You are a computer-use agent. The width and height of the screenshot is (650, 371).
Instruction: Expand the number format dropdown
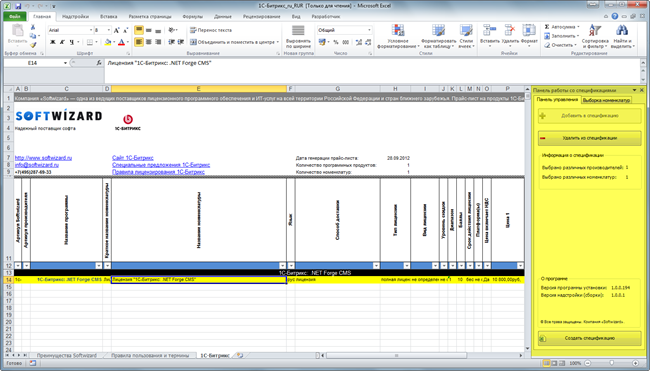coord(369,30)
